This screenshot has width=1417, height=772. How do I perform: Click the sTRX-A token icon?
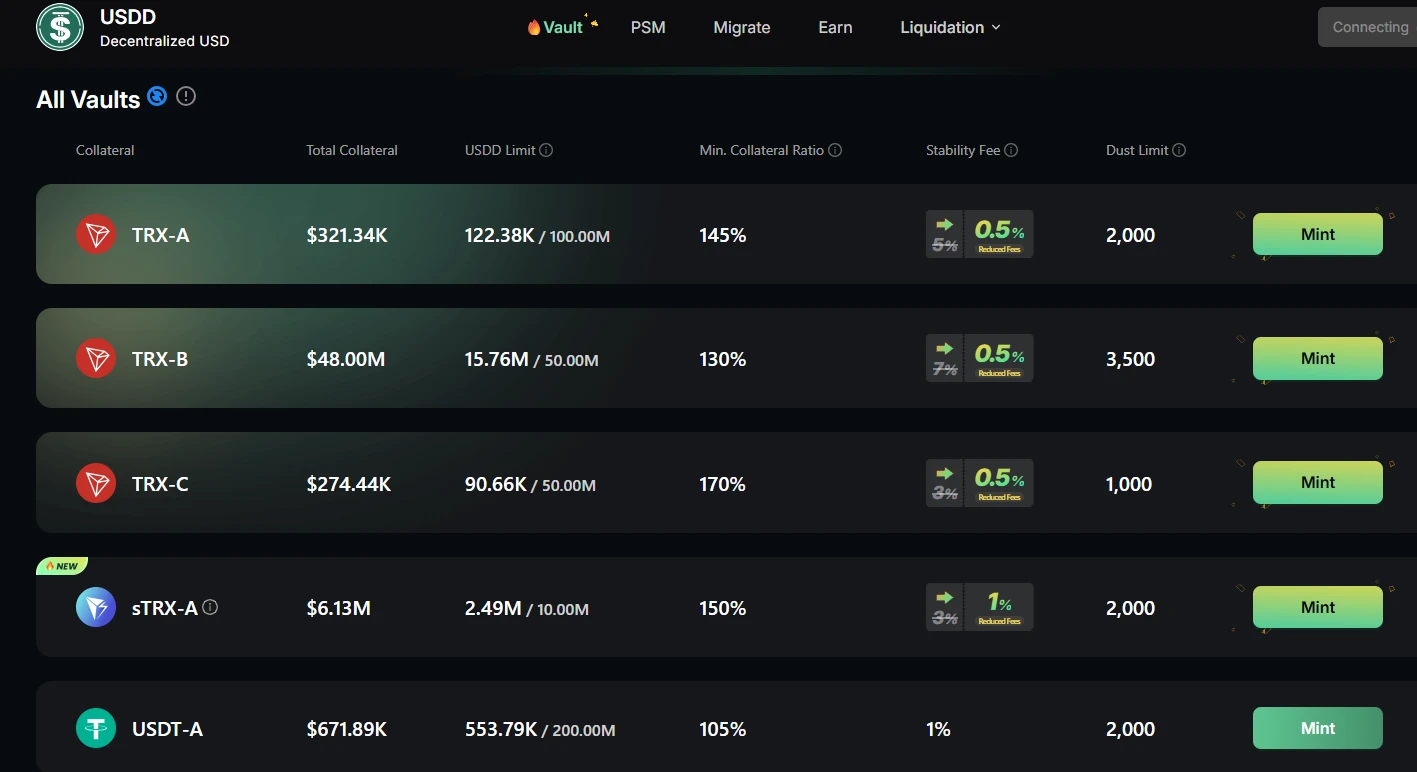pos(95,607)
